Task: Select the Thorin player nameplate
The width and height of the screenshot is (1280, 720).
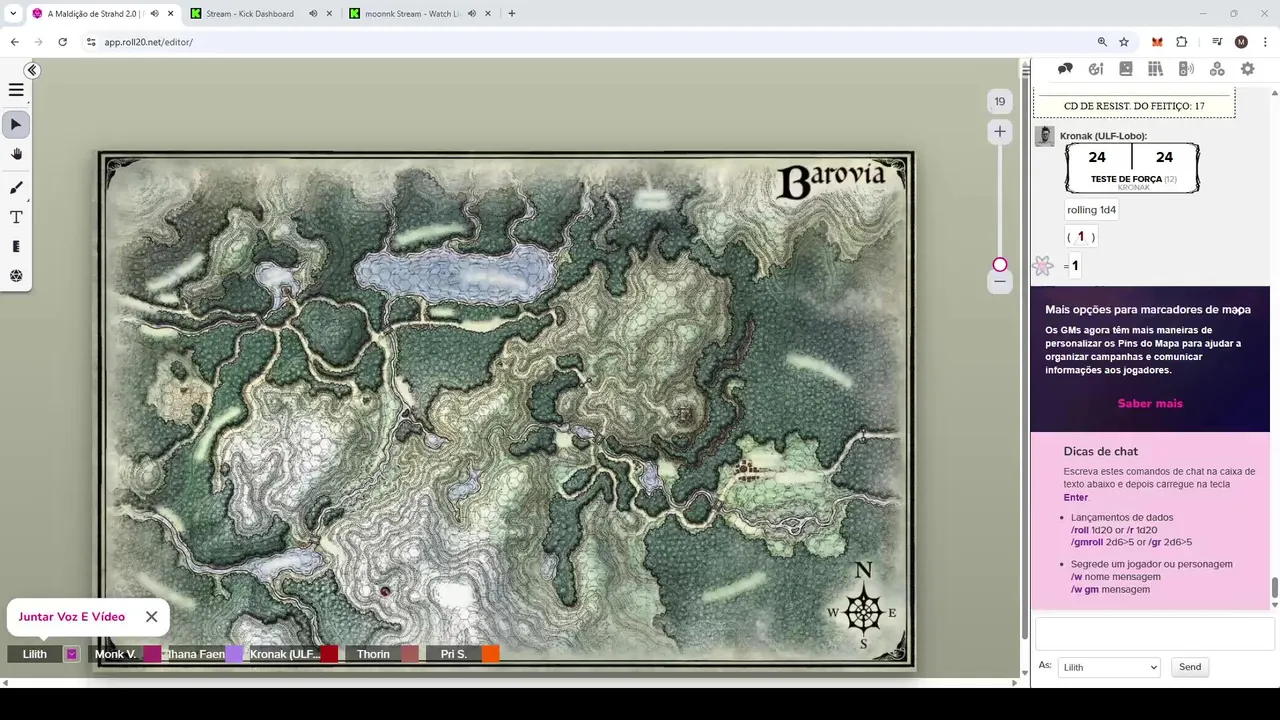Action: 373,654
